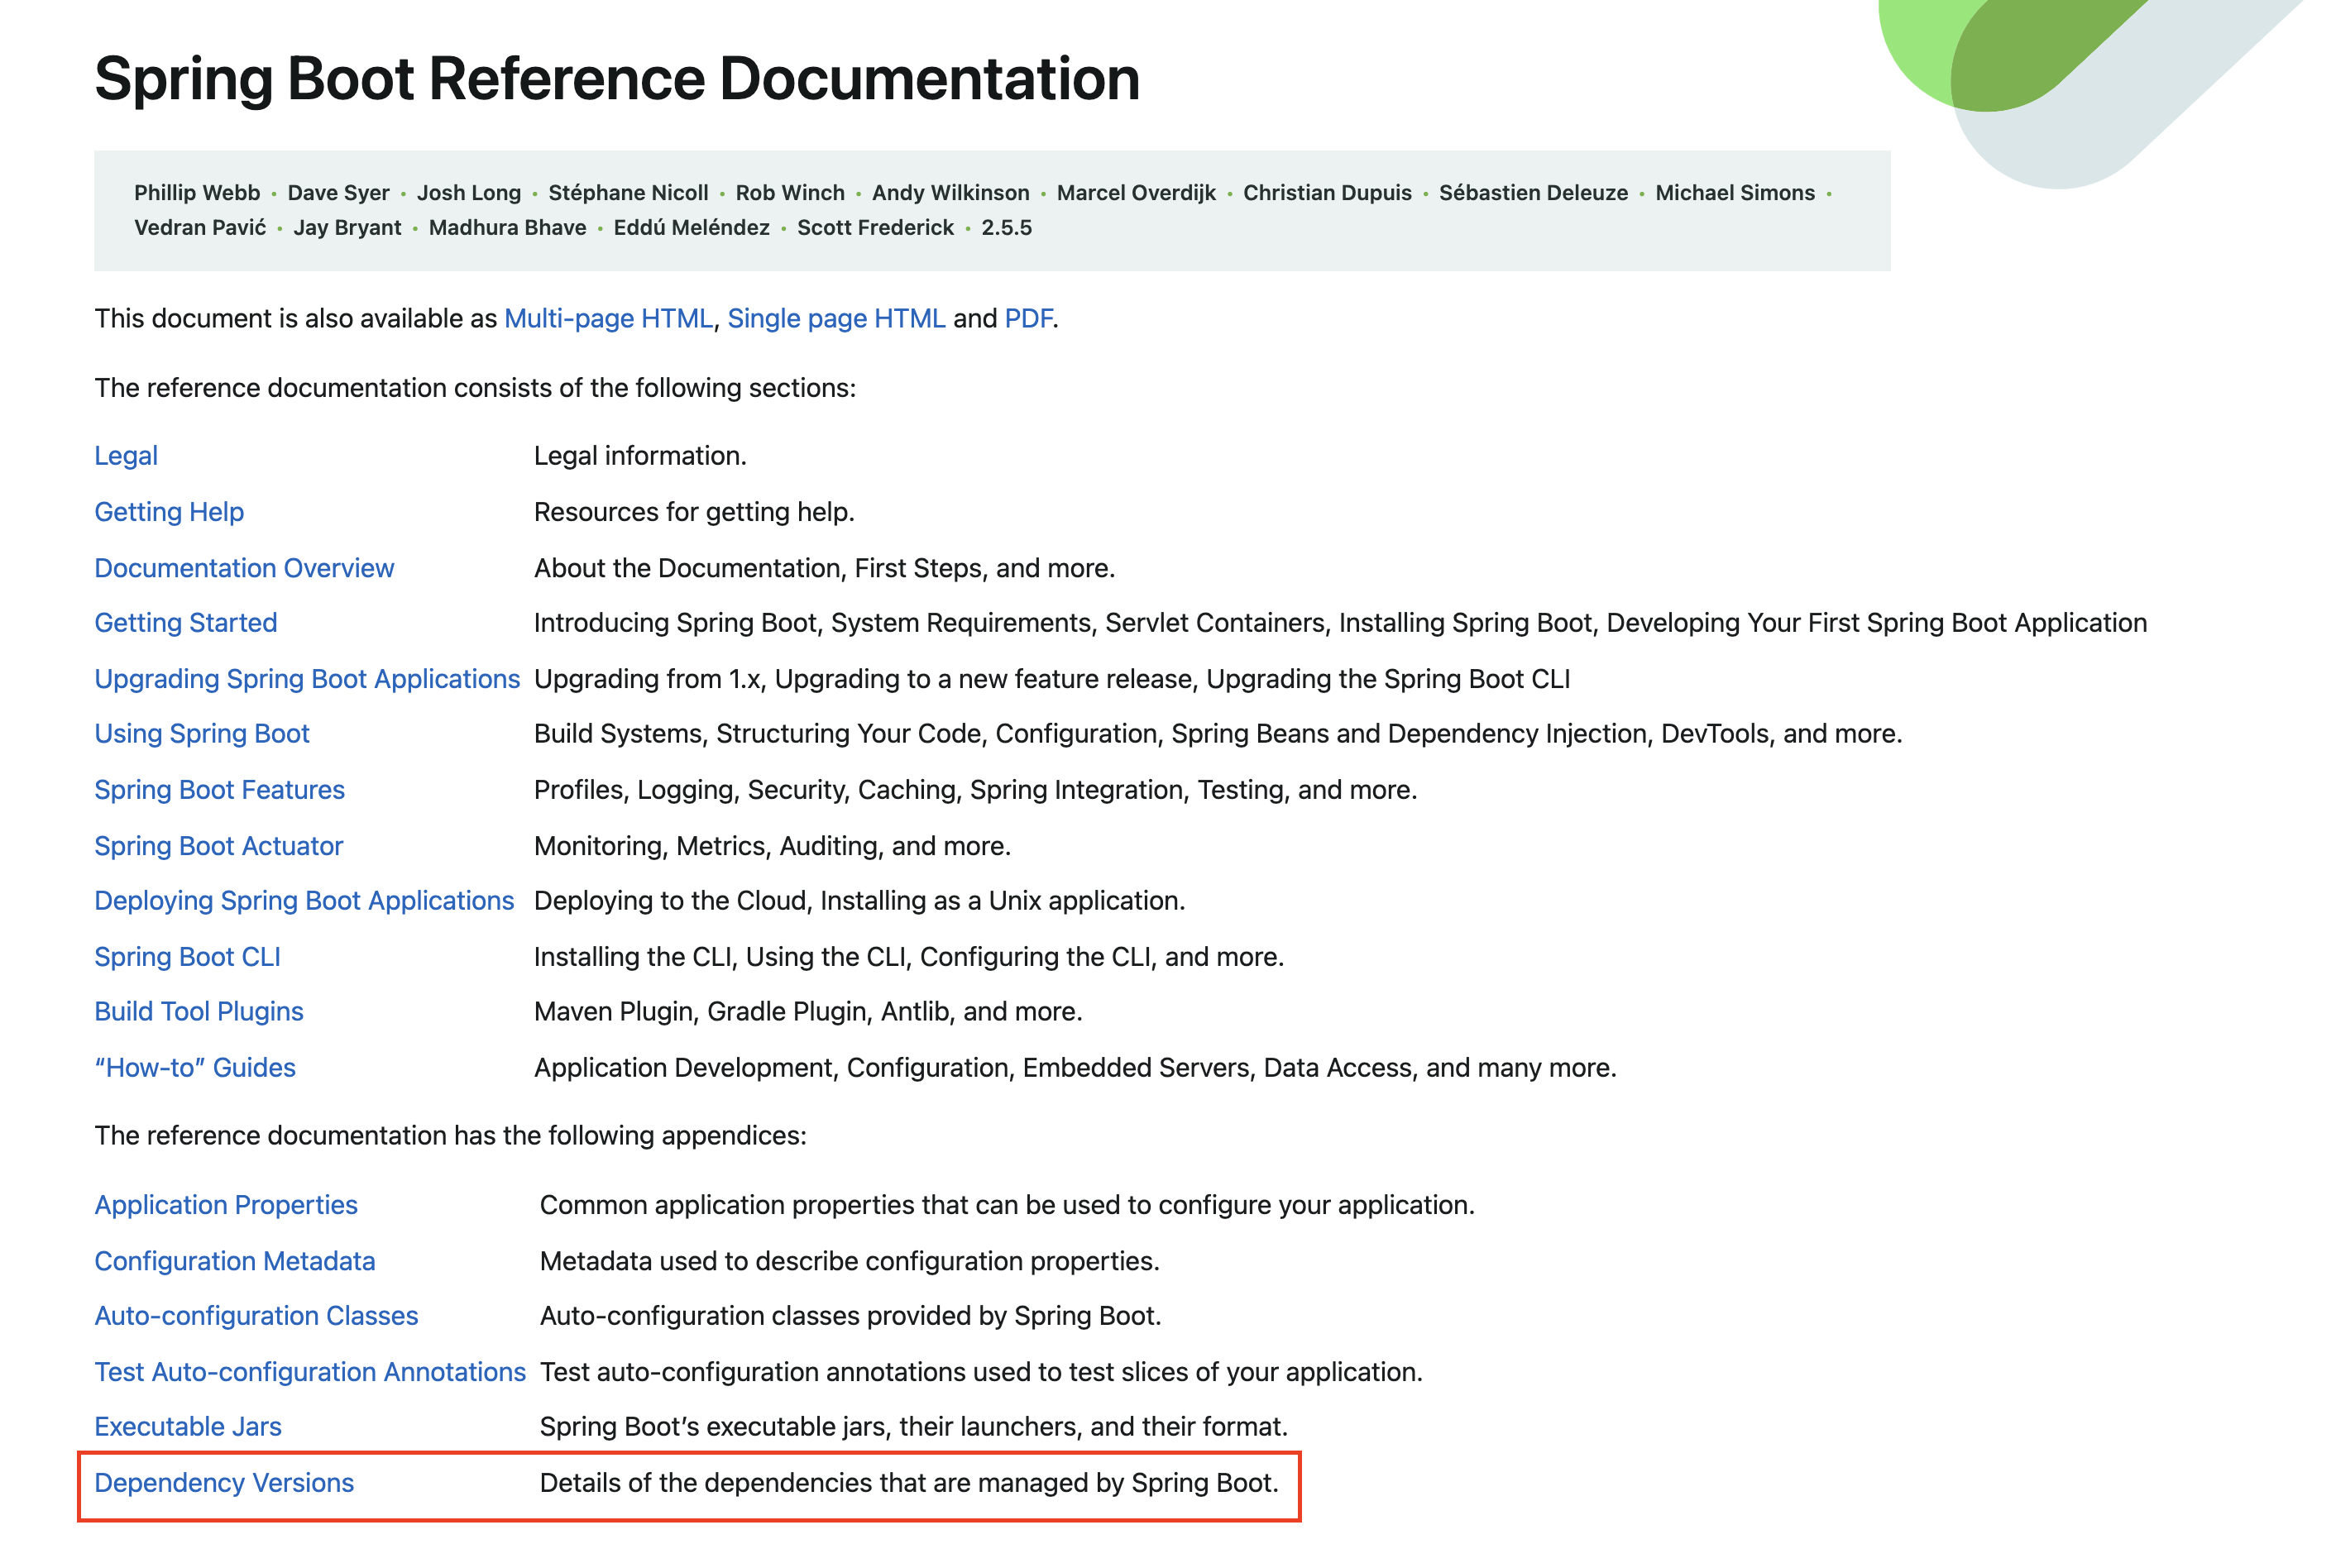Viewport: 2336px width, 1568px height.
Task: Open the Getting Help section
Action: 169,512
